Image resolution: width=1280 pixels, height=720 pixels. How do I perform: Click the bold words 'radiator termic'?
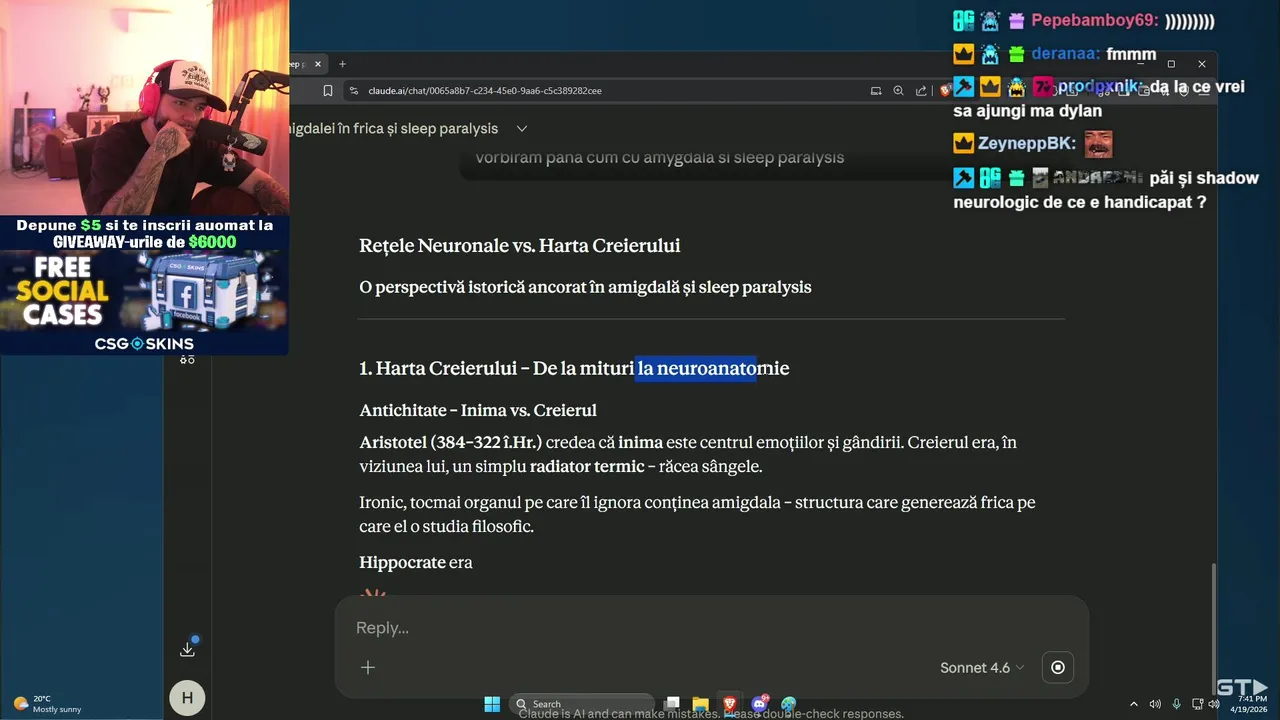tap(586, 467)
